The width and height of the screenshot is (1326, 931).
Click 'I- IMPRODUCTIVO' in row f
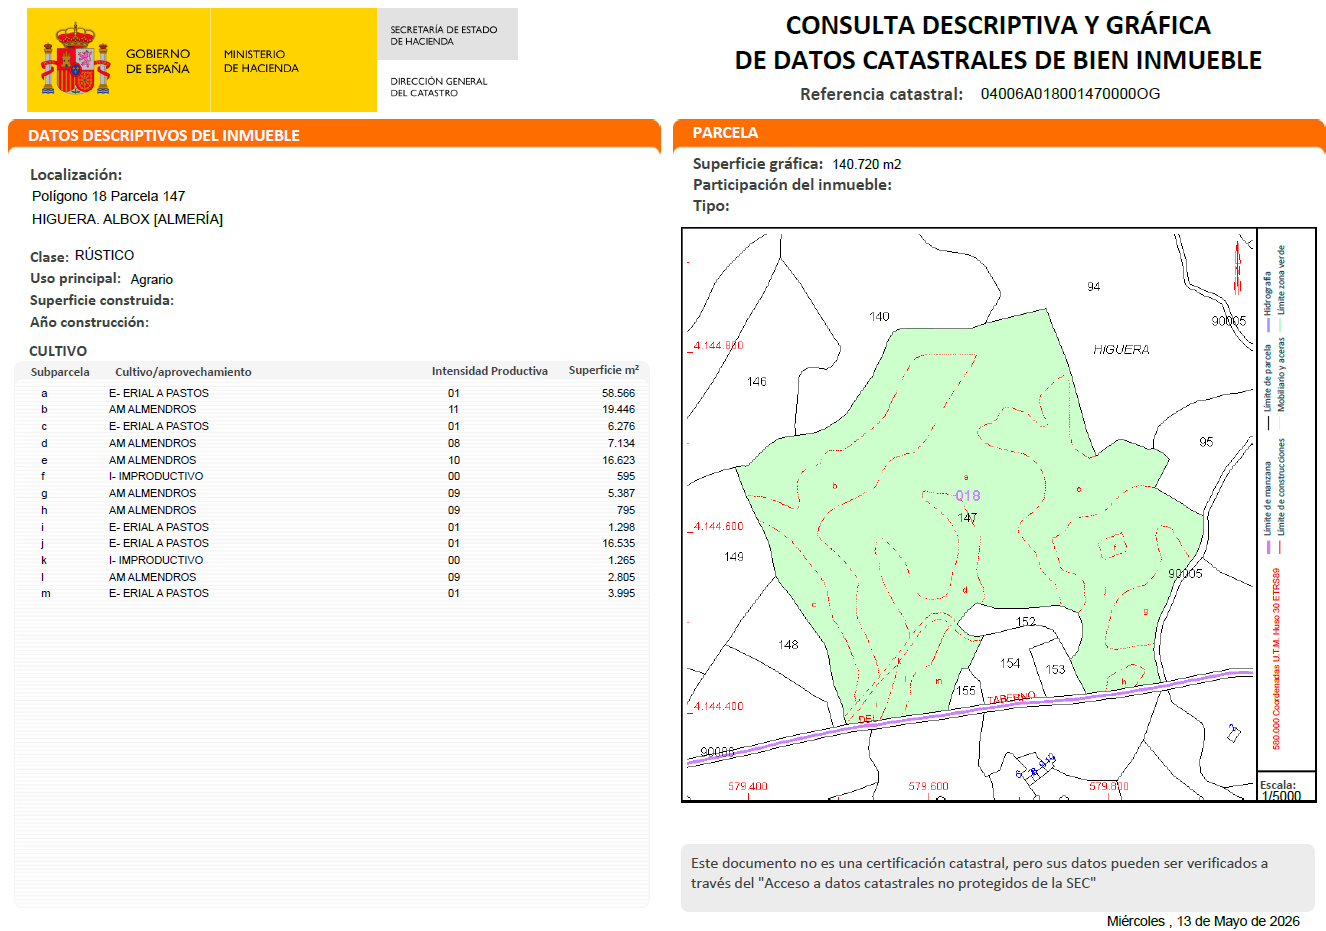[156, 476]
